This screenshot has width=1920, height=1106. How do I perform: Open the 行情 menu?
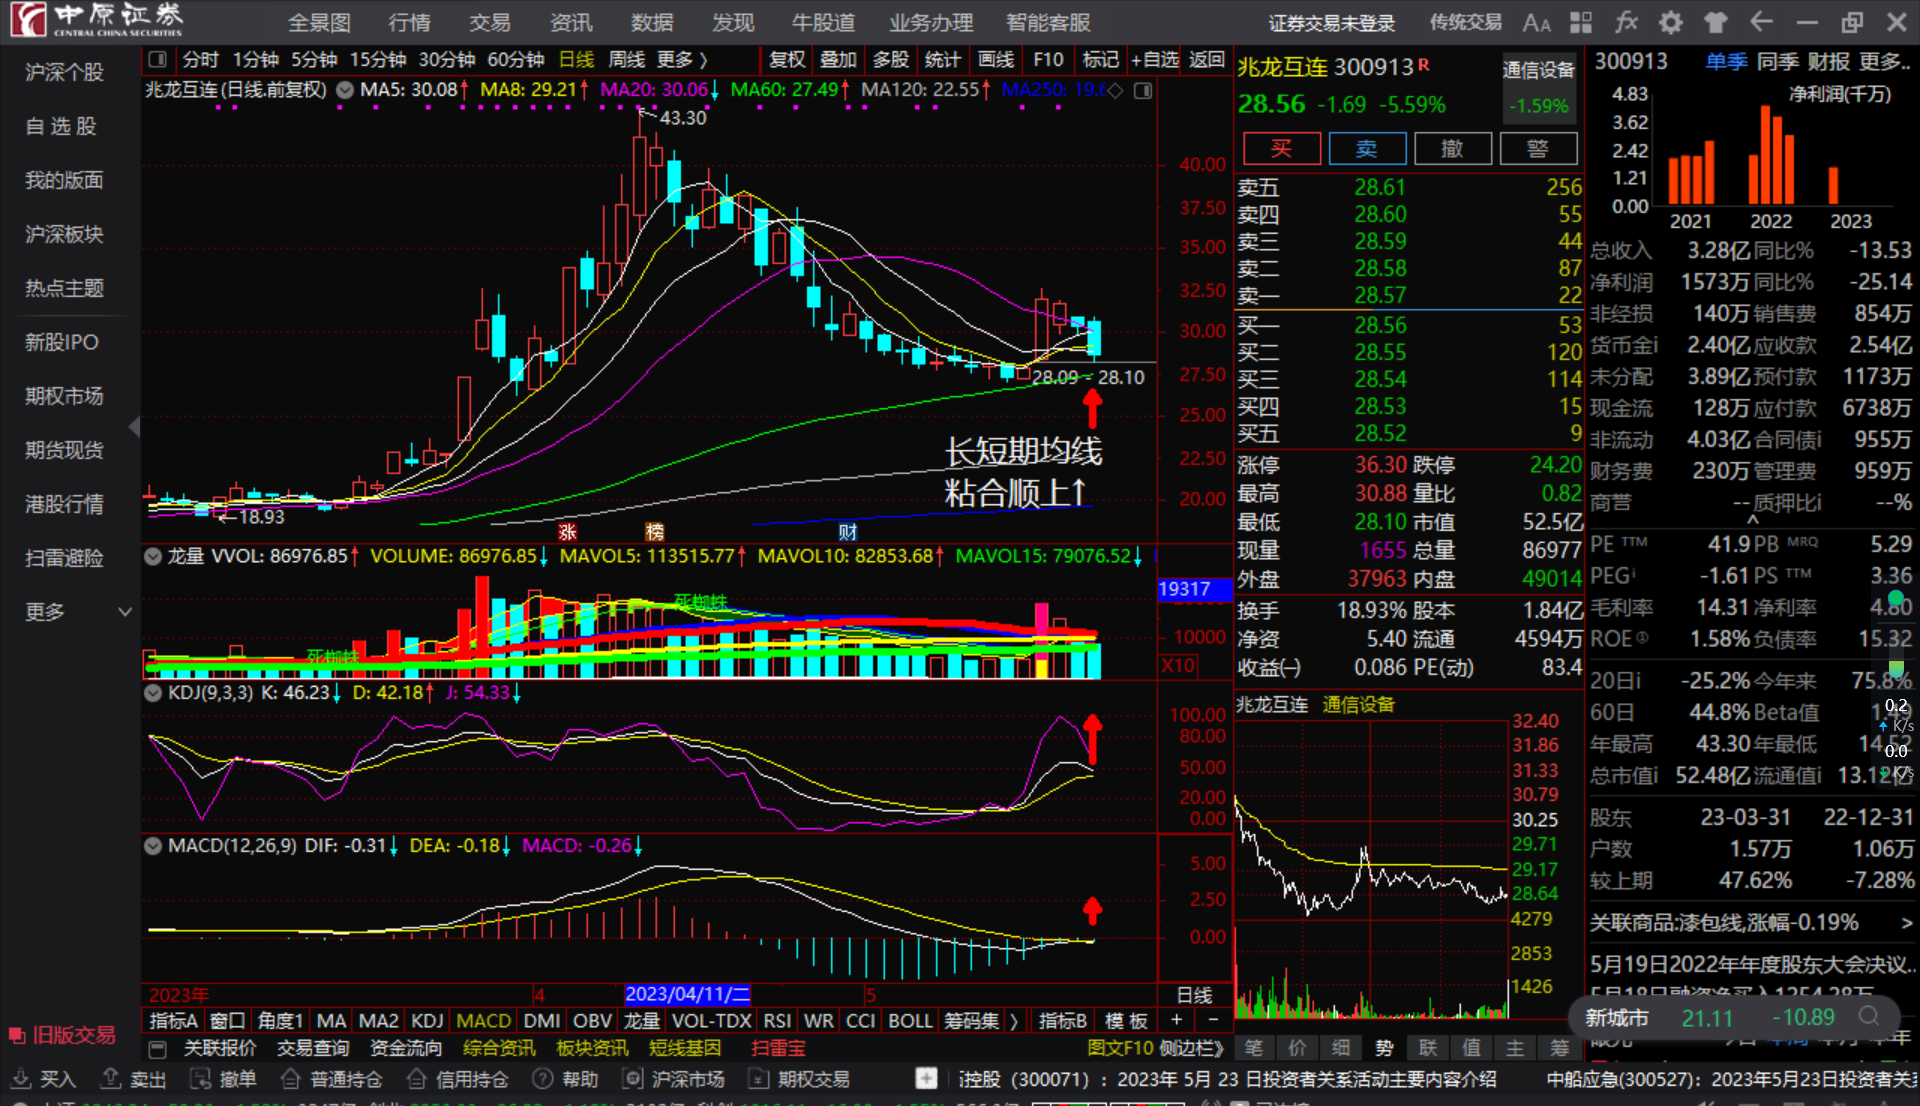(409, 22)
